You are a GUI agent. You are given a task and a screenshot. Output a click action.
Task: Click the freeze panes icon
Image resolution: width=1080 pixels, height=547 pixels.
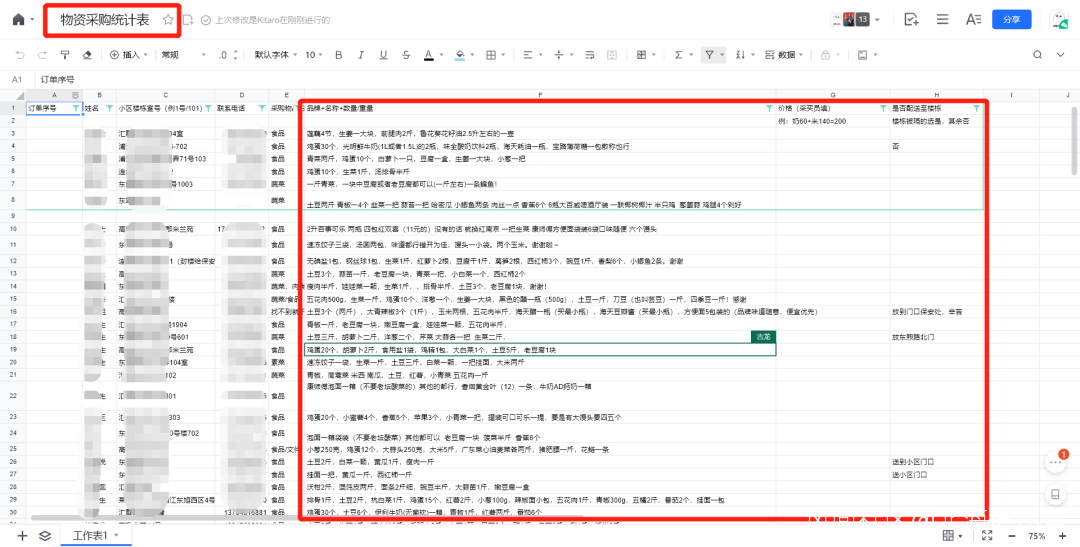pyautogui.click(x=641, y=55)
